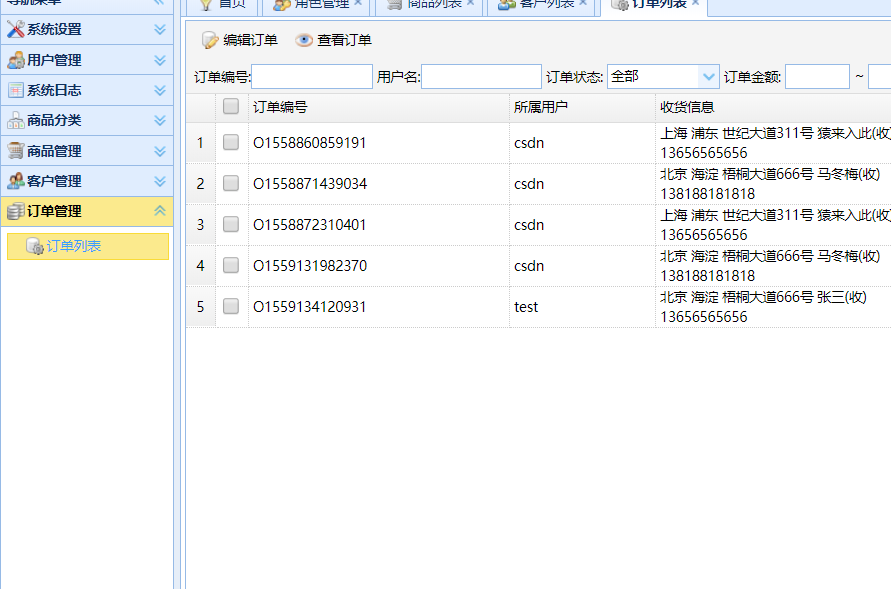This screenshot has width=891, height=589.
Task: Click the pencil icon beside 编辑订单
Action: coord(210,40)
